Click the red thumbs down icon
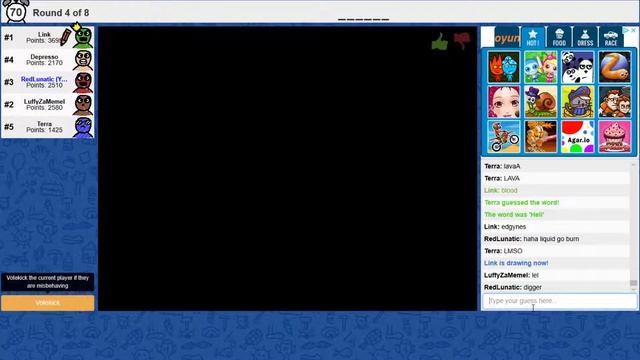The image size is (640, 360). (462, 41)
